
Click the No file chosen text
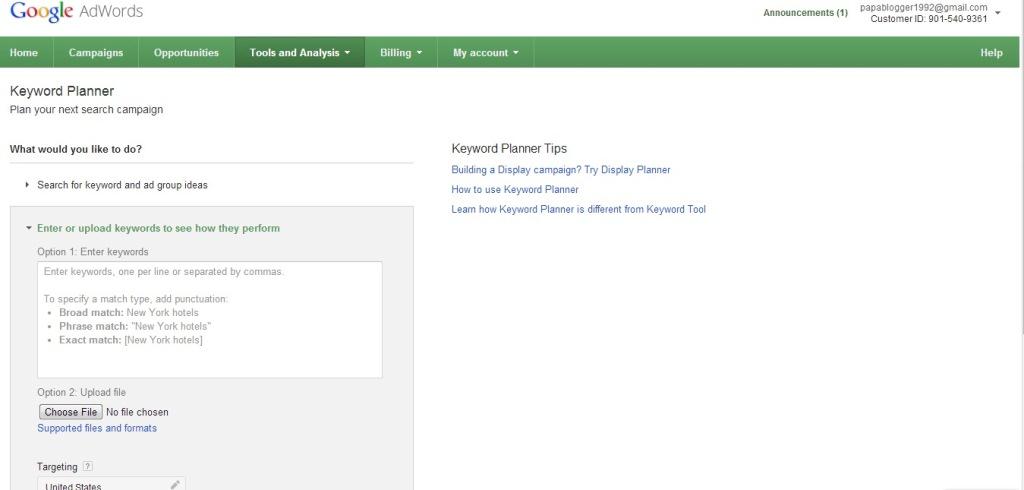pos(137,412)
